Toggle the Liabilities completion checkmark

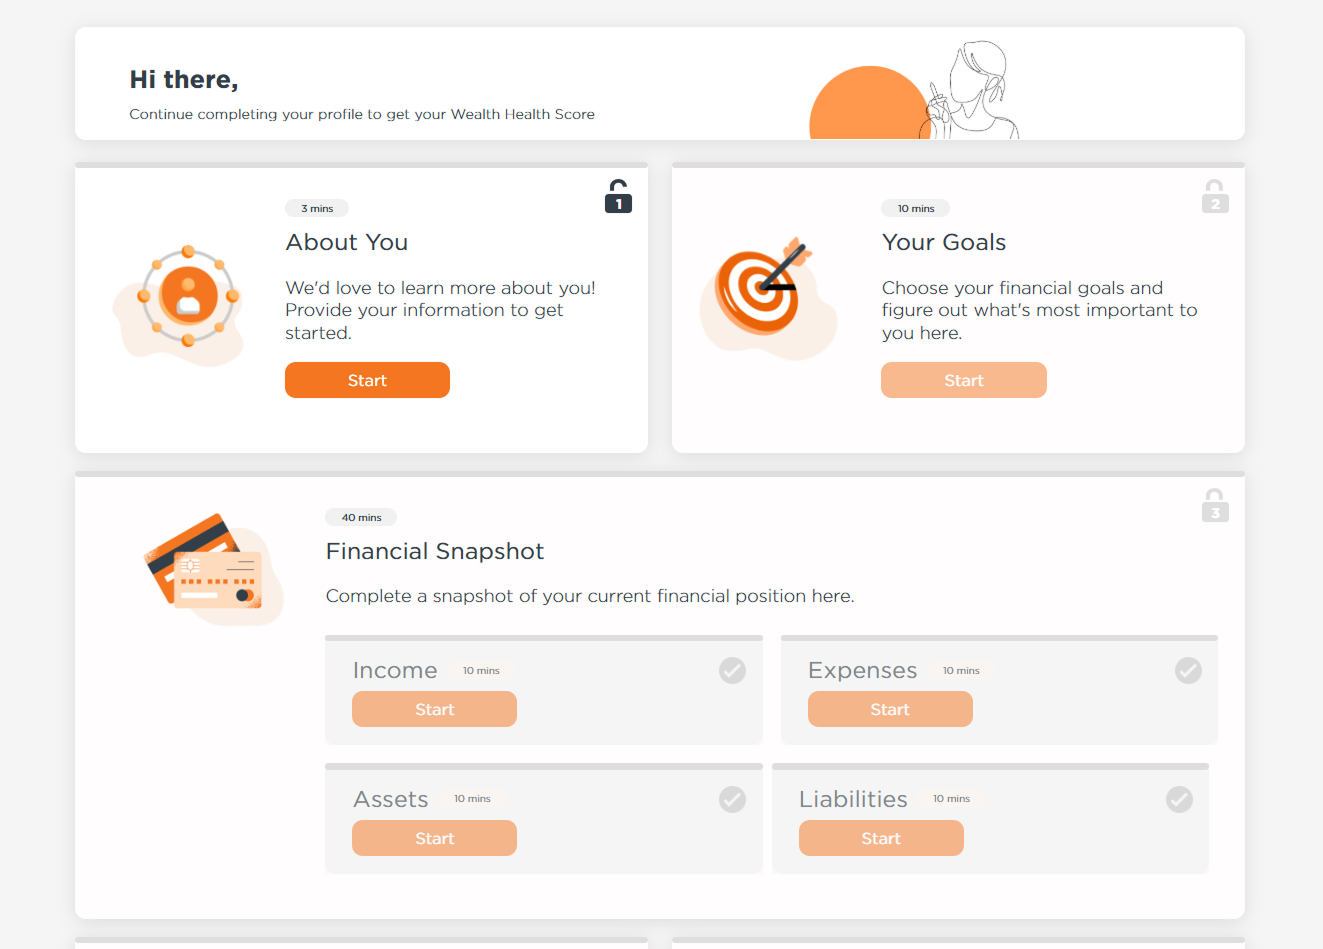click(1179, 799)
